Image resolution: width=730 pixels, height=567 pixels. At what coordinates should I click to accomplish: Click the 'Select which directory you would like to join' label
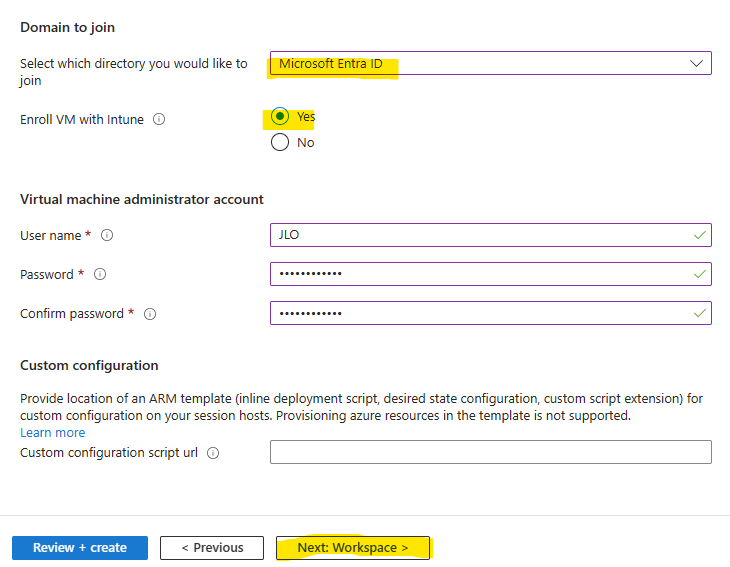click(134, 72)
